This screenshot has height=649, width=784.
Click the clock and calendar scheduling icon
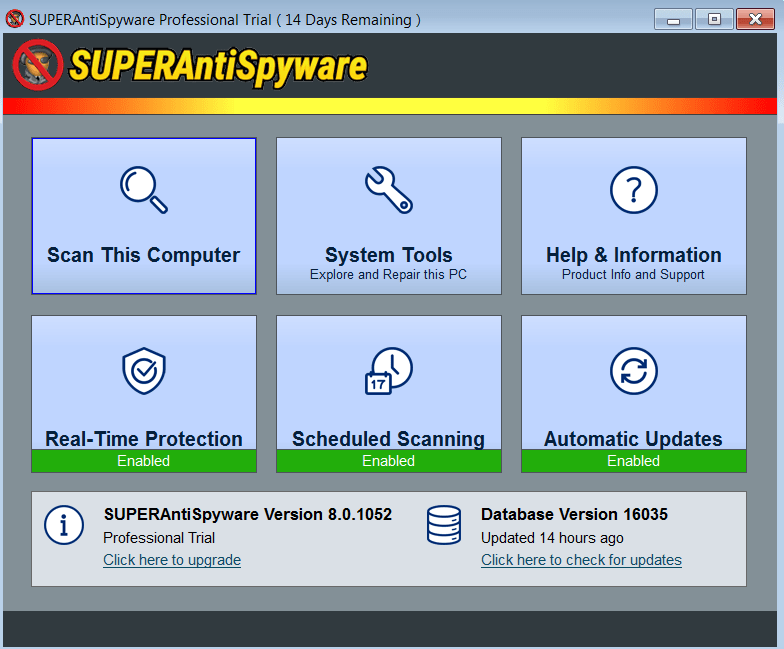tap(388, 371)
